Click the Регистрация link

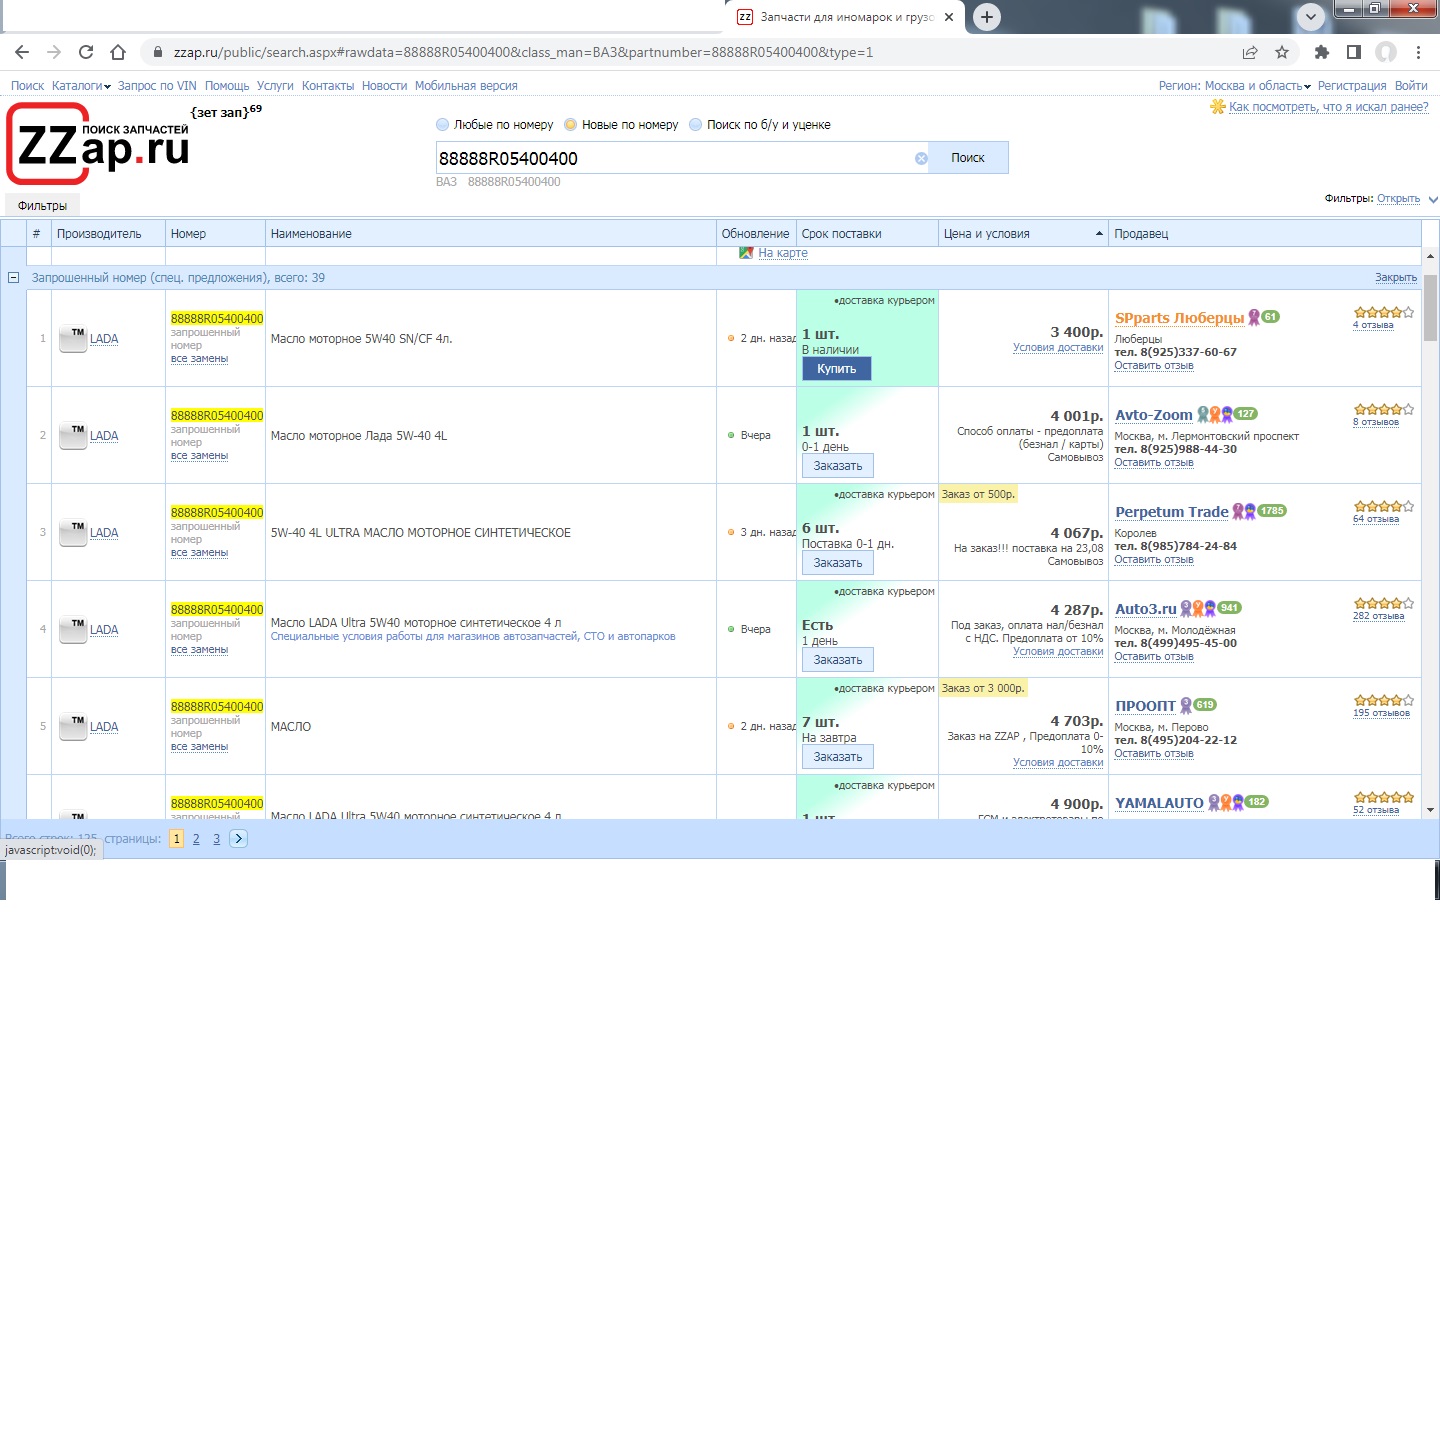(x=1352, y=86)
